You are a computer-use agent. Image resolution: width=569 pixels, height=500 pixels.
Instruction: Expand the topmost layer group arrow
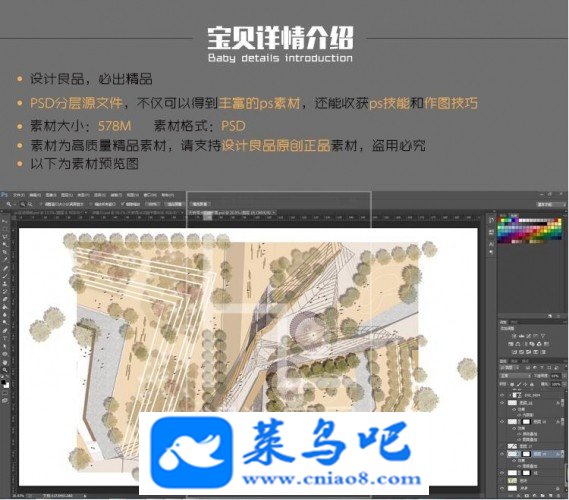(x=510, y=395)
